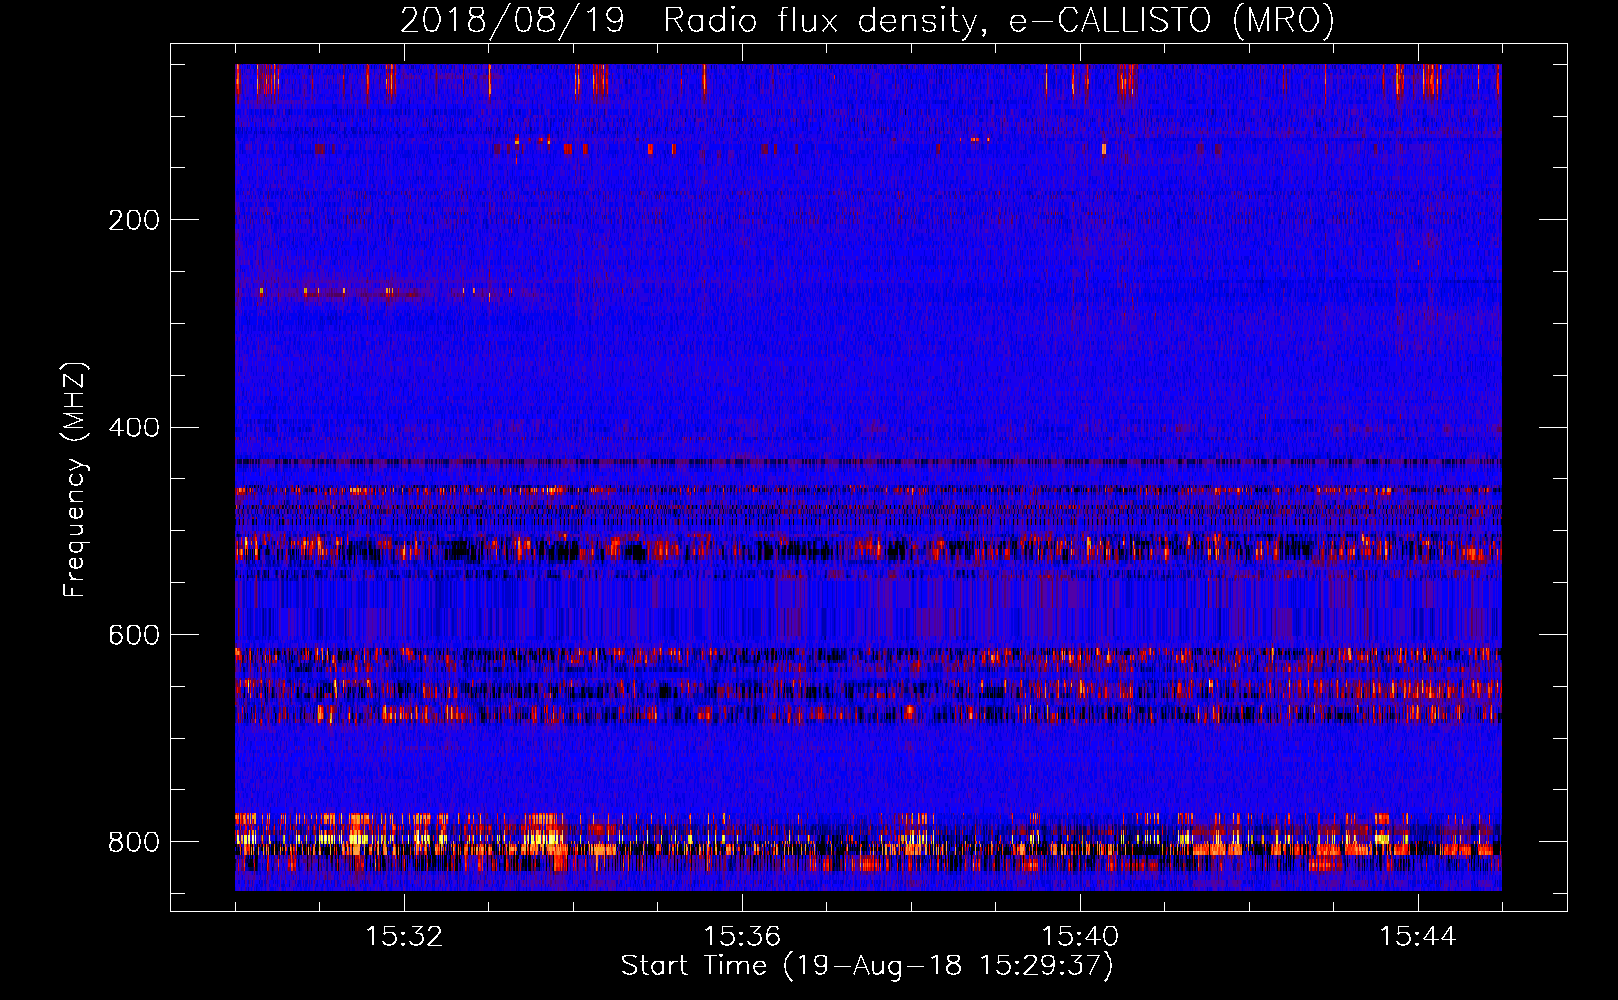The image size is (1618, 1000).
Task: Click the 800 frequency tick label
Action: pyautogui.click(x=134, y=842)
